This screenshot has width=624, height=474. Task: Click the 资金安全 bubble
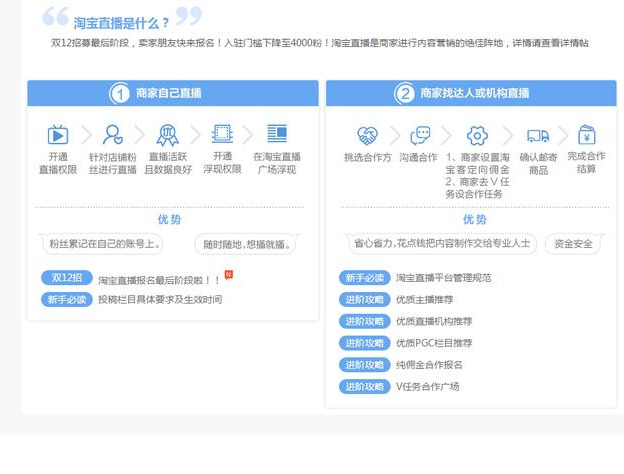coord(573,244)
